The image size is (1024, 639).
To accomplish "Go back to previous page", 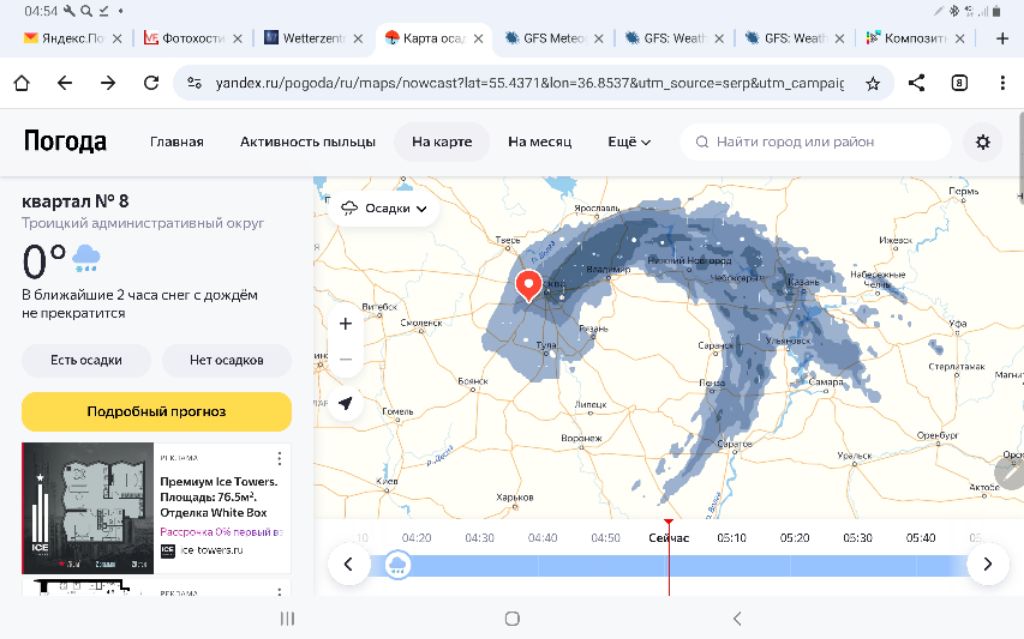I will 65,83.
